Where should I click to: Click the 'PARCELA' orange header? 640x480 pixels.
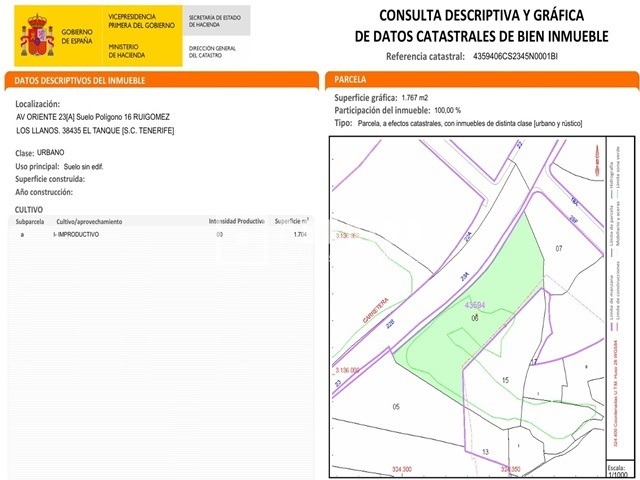click(482, 80)
